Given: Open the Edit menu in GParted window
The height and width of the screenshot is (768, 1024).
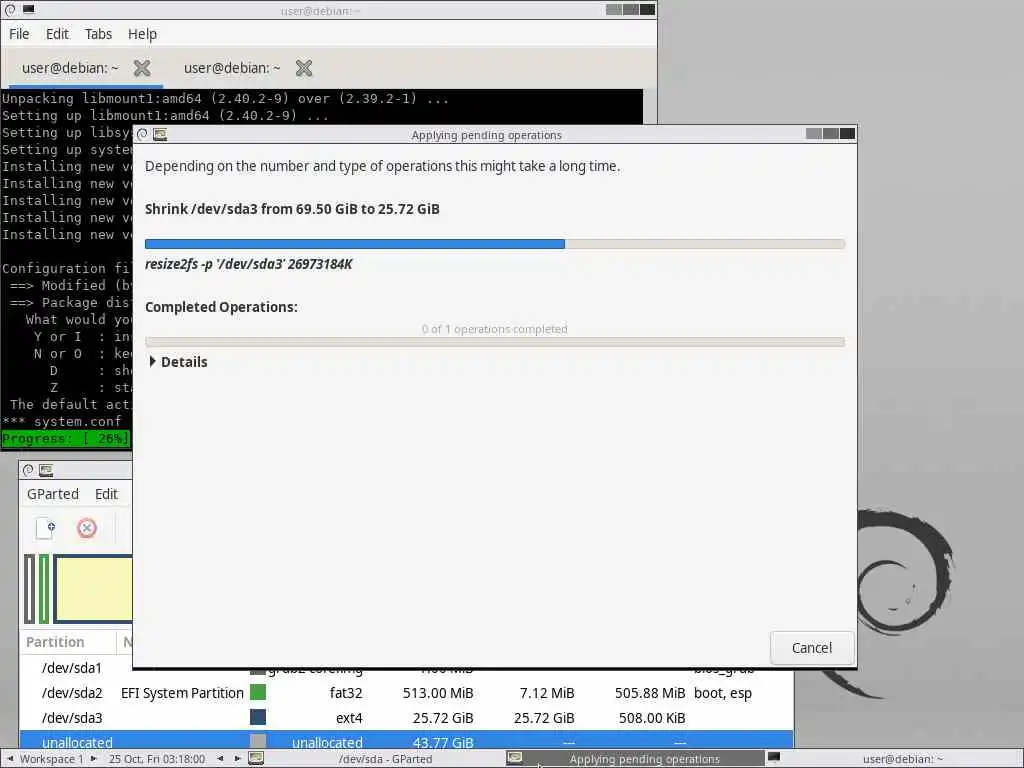Looking at the screenshot, I should pos(106,494).
